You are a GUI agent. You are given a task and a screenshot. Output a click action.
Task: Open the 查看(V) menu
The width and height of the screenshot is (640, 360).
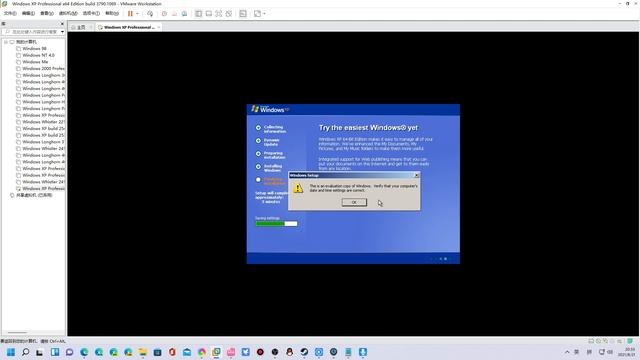coord(47,13)
